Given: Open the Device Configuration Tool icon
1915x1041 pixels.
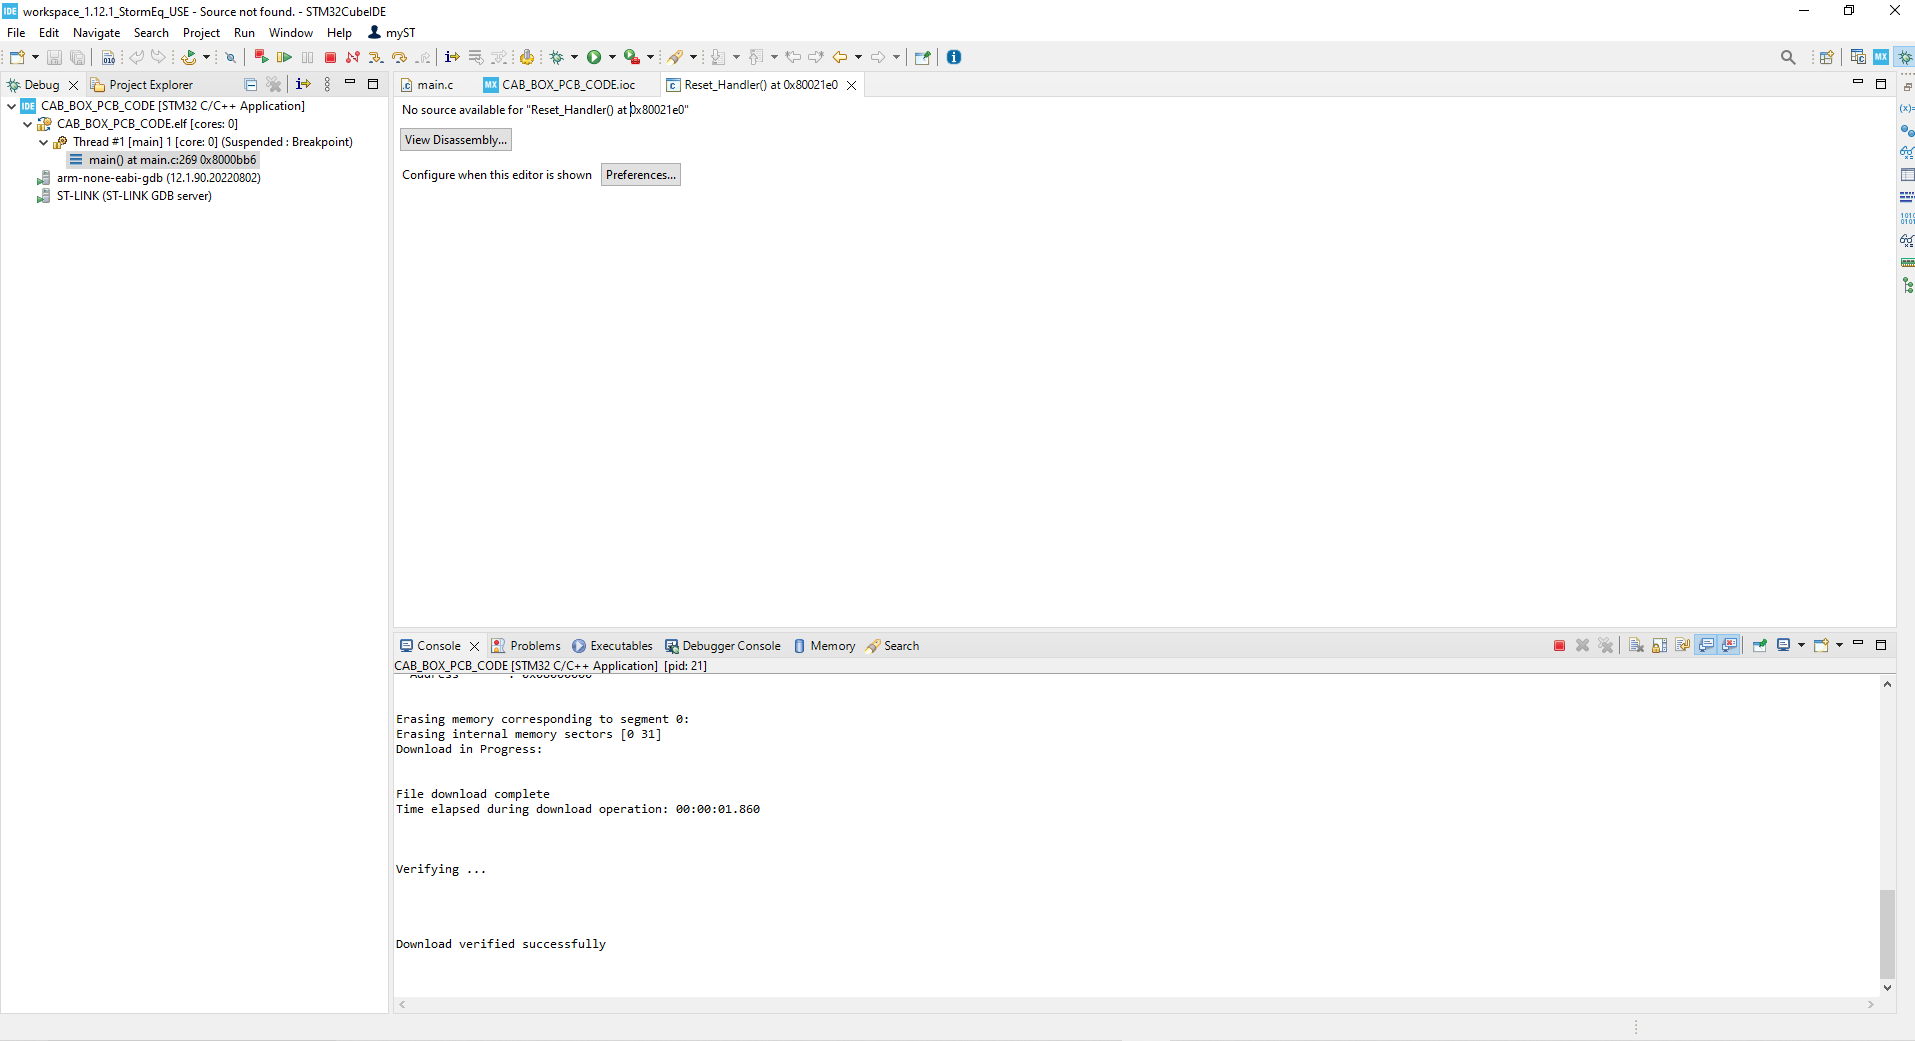Looking at the screenshot, I should [1880, 57].
